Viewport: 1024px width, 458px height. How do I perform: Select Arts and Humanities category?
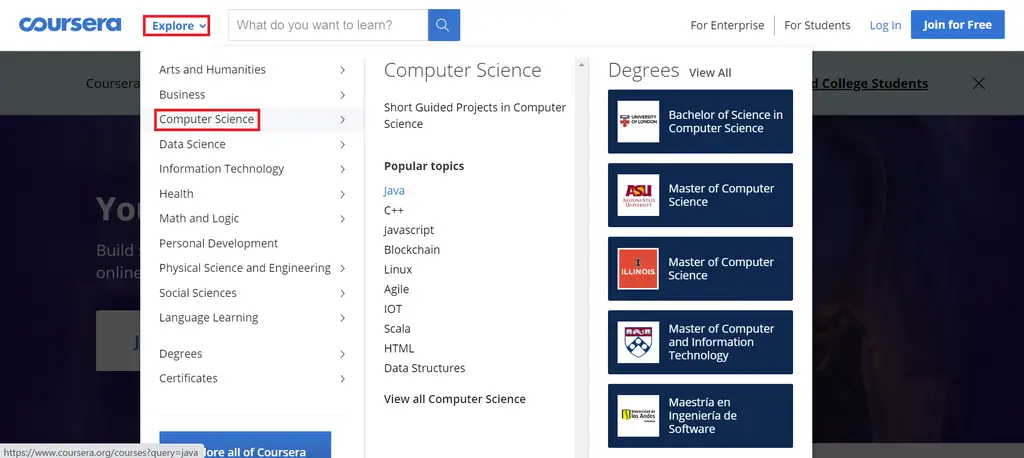(212, 69)
